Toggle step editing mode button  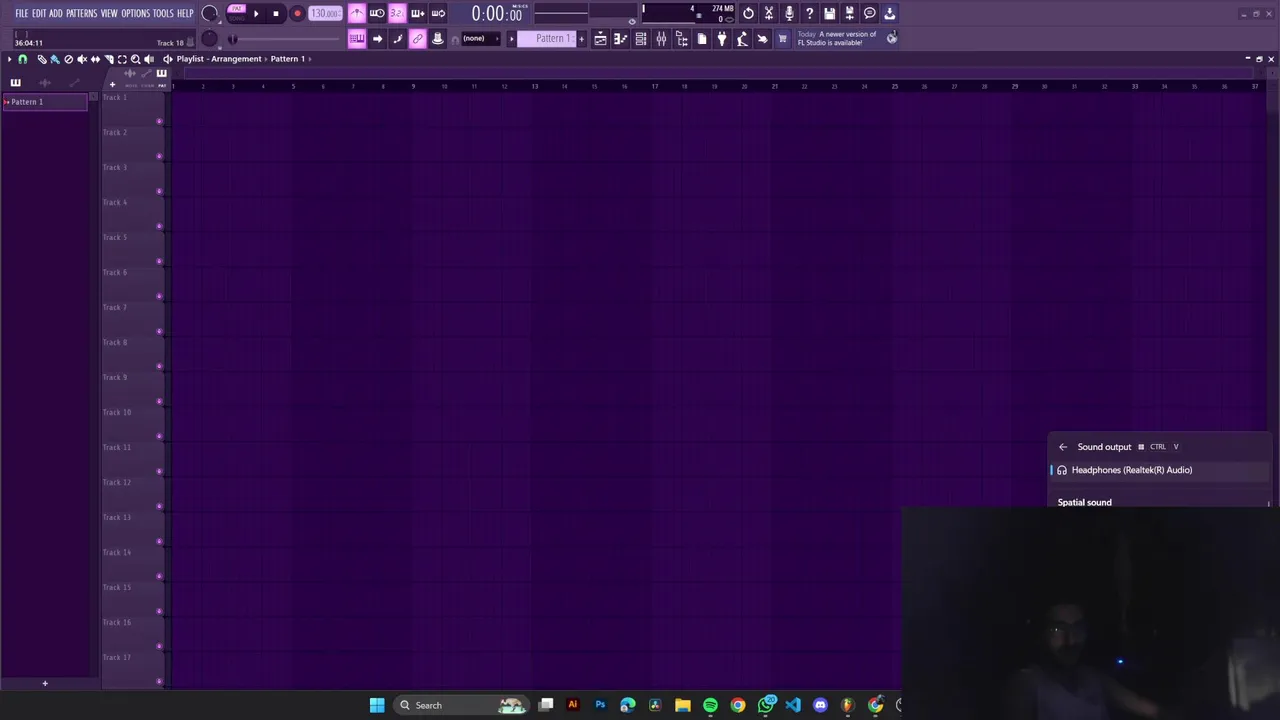[397, 38]
